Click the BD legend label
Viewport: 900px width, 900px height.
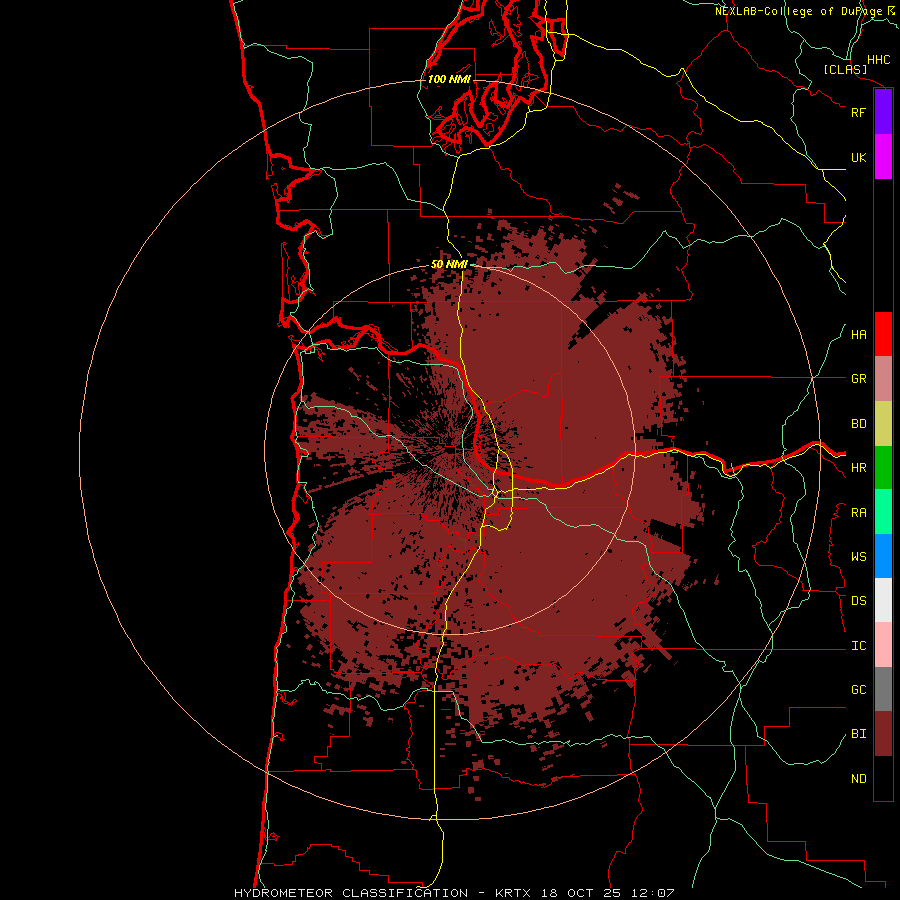[858, 424]
